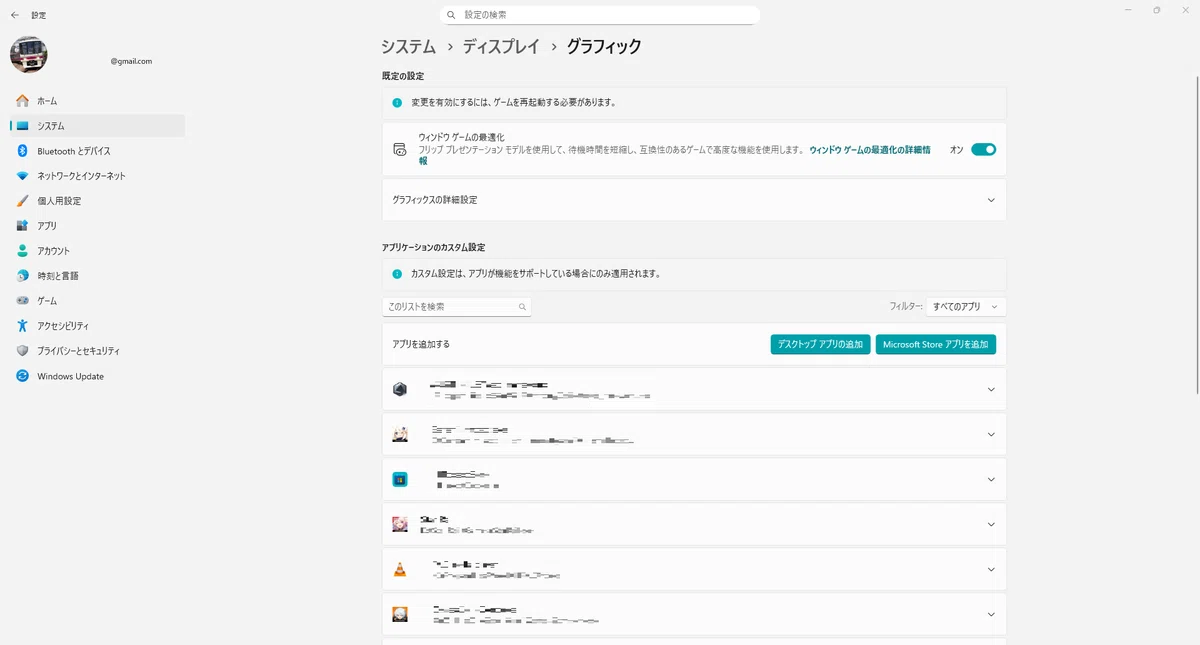Select システム in the sidebar

[97, 126]
